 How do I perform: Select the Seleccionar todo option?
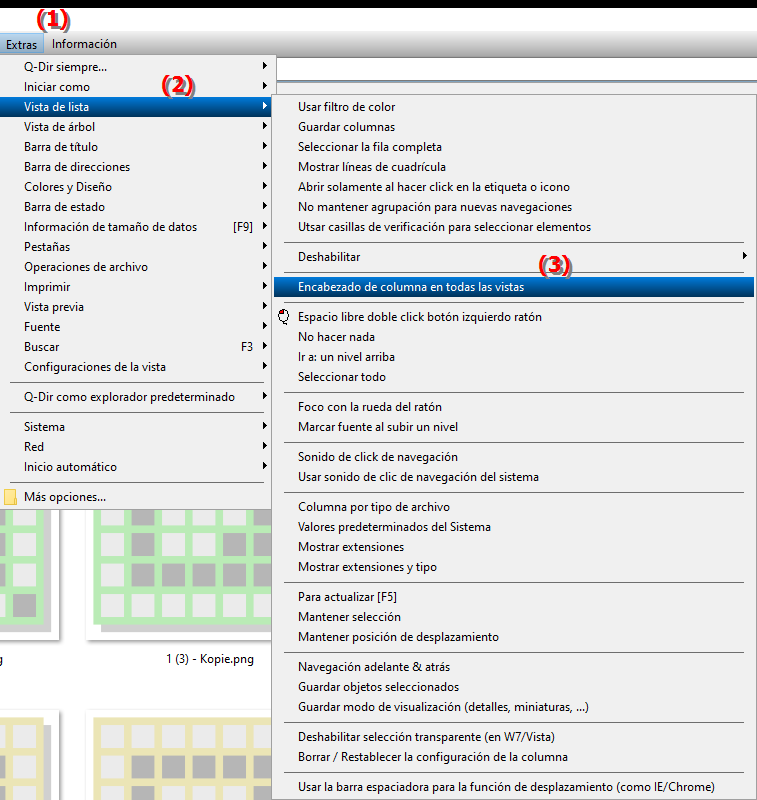pyautogui.click(x=514, y=377)
